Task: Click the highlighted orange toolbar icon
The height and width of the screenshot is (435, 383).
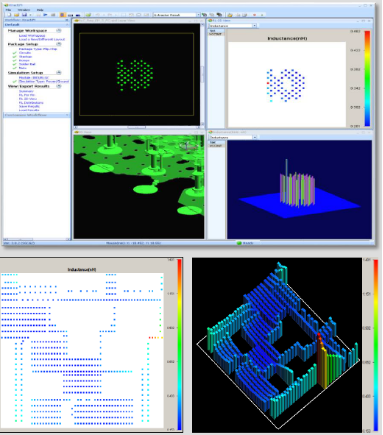Action: (62, 15)
